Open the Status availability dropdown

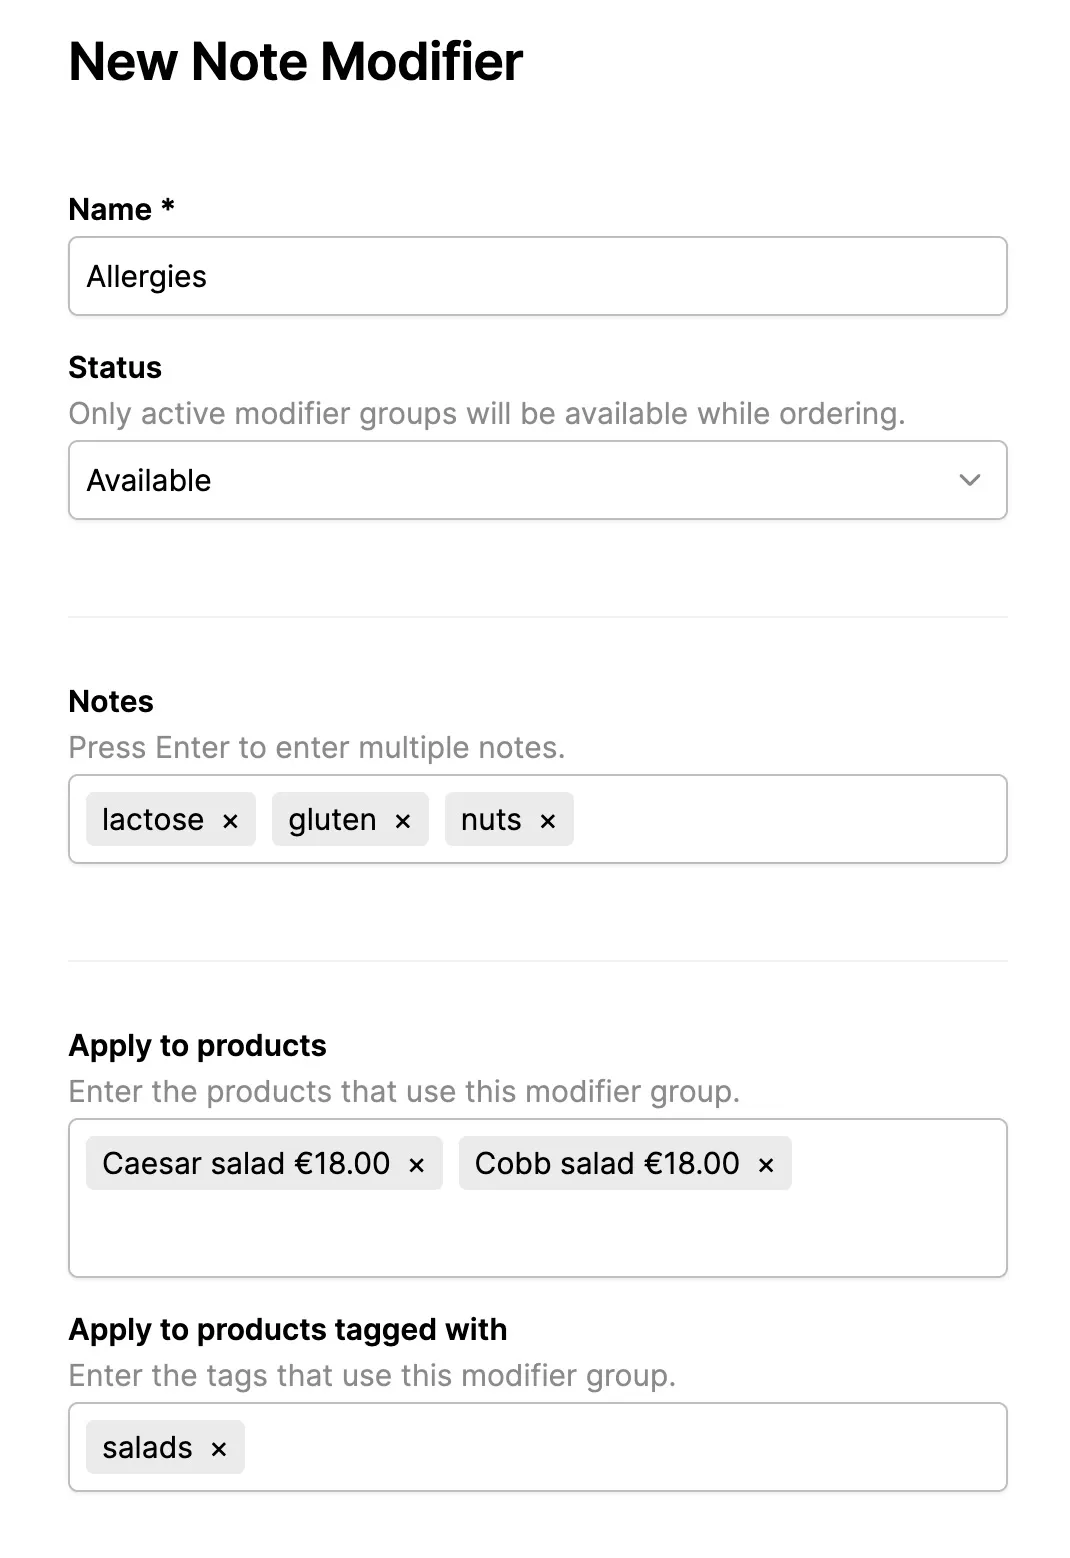537,480
